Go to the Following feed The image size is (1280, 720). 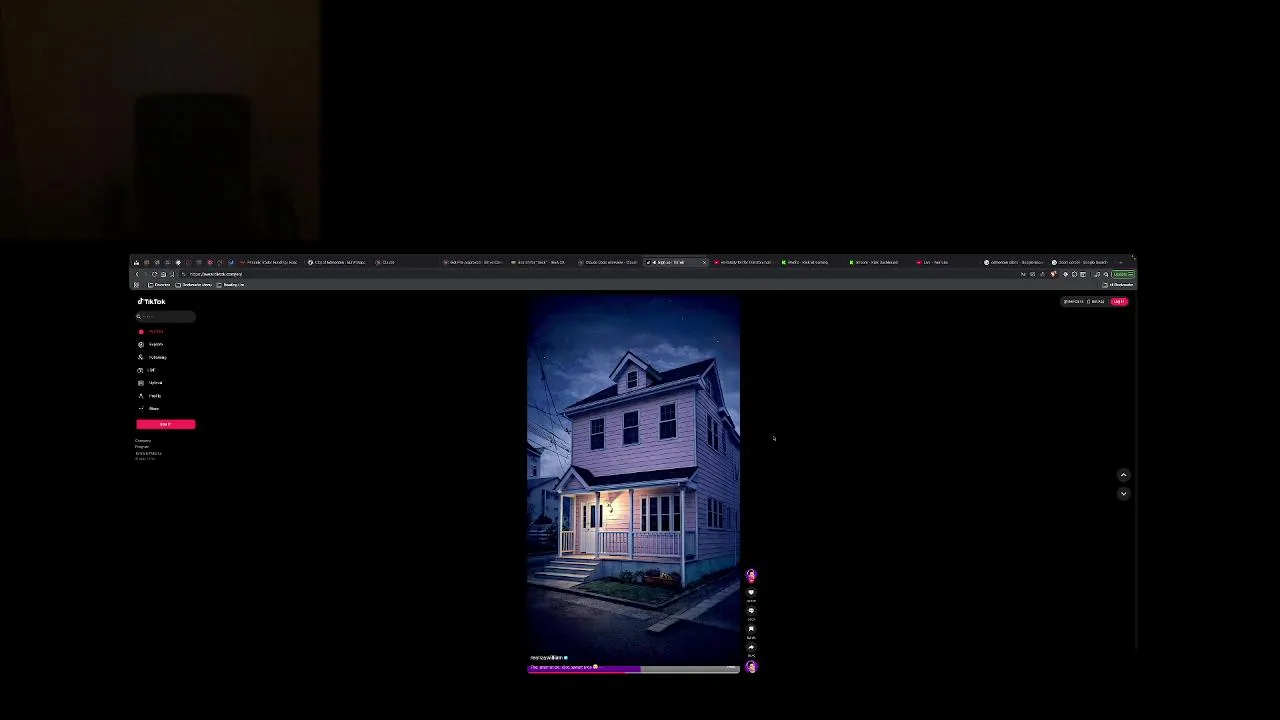click(x=153, y=357)
